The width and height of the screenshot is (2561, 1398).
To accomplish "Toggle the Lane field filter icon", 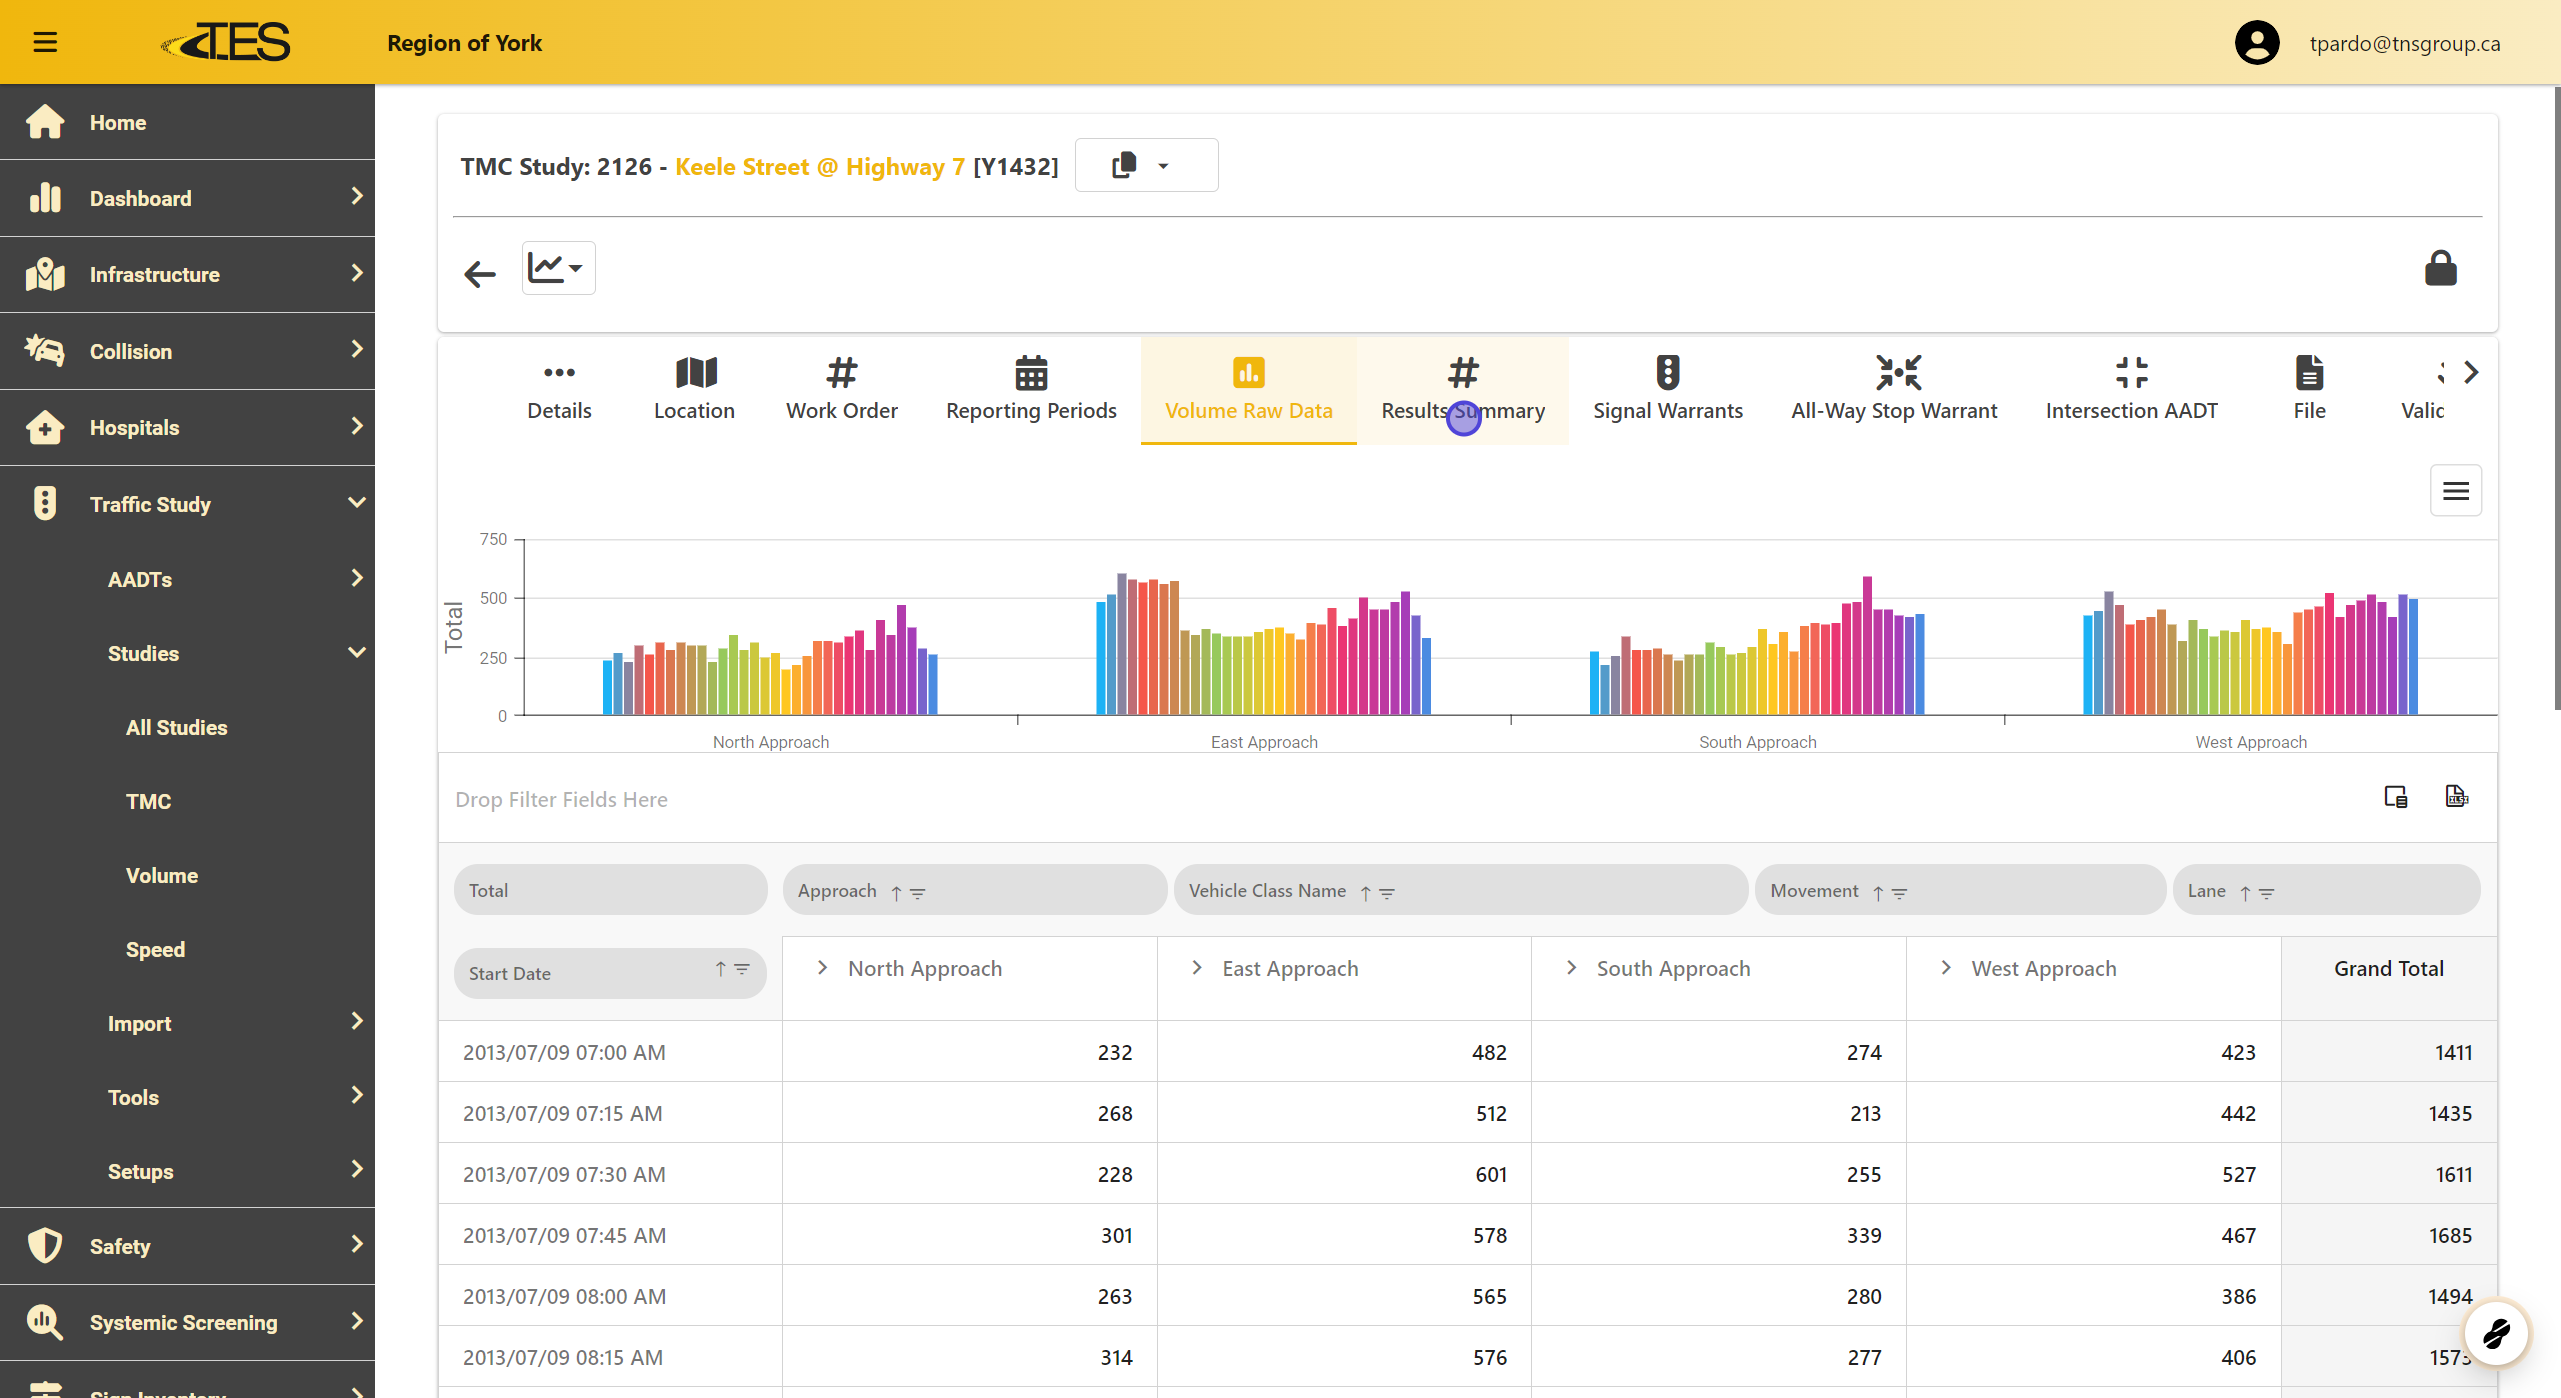I will 2267,892.
